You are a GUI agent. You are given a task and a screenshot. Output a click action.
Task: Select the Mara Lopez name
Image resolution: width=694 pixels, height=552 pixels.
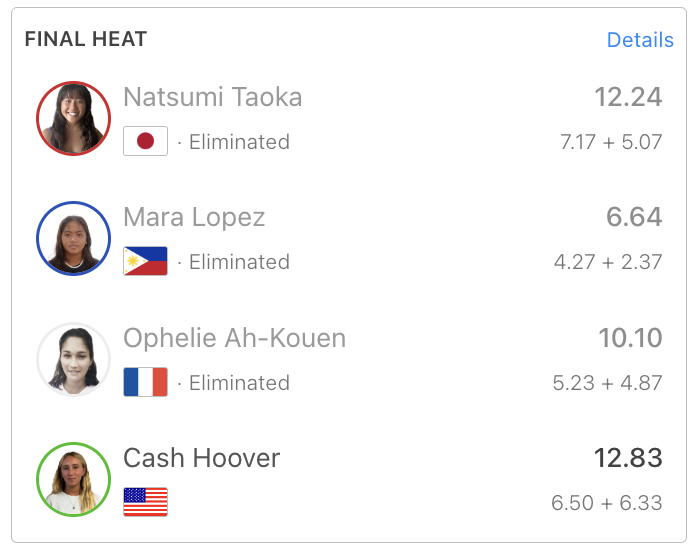[194, 217]
